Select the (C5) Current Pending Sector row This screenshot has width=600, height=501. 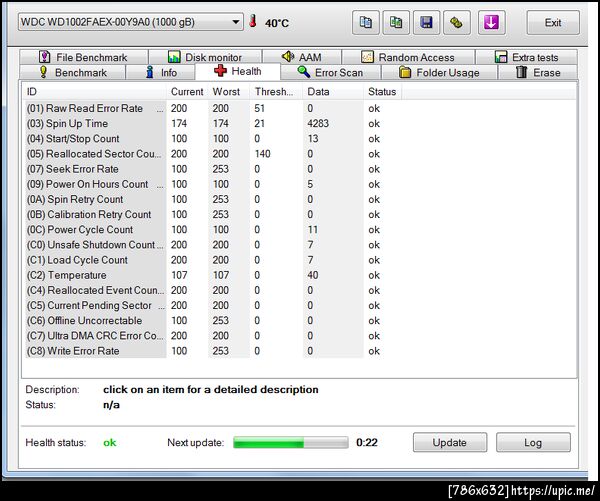point(212,305)
